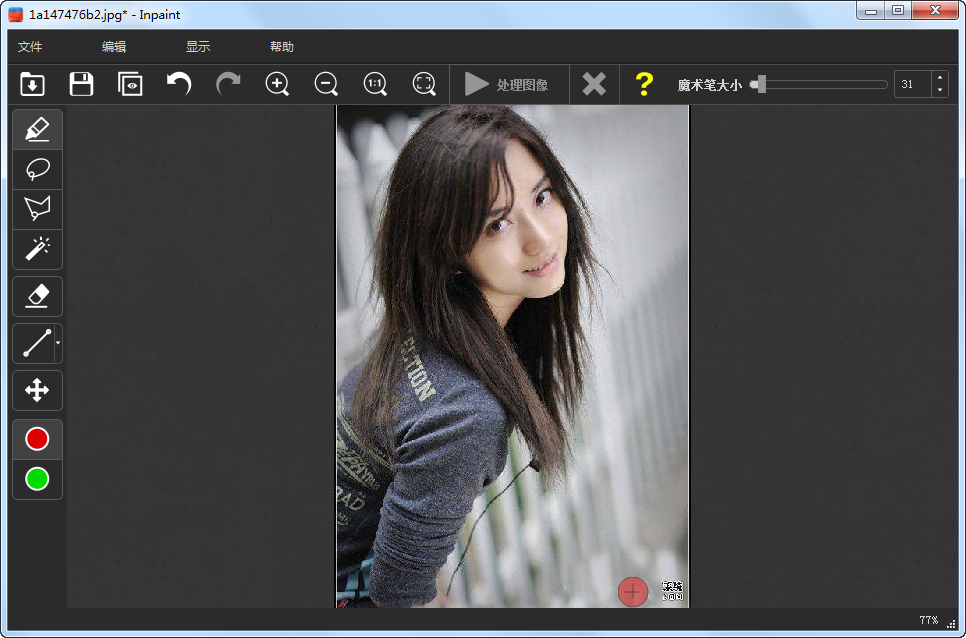The image size is (966, 638).
Task: Click the brush size number field
Action: pyautogui.click(x=911, y=85)
